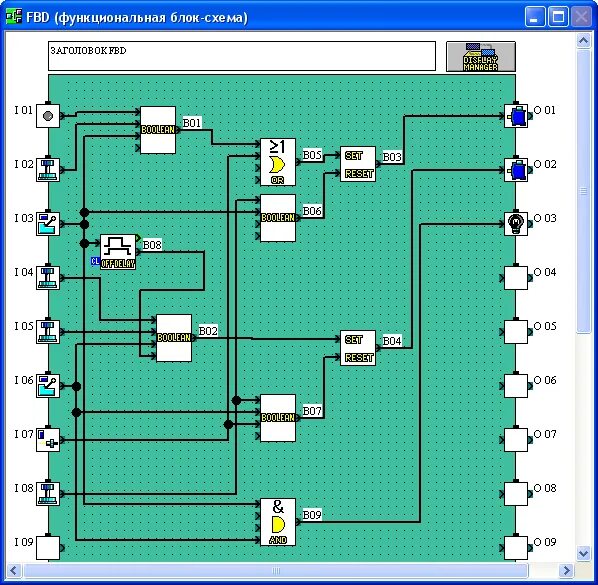598x585 pixels.
Task: Click the B02 block label
Action: 208,331
